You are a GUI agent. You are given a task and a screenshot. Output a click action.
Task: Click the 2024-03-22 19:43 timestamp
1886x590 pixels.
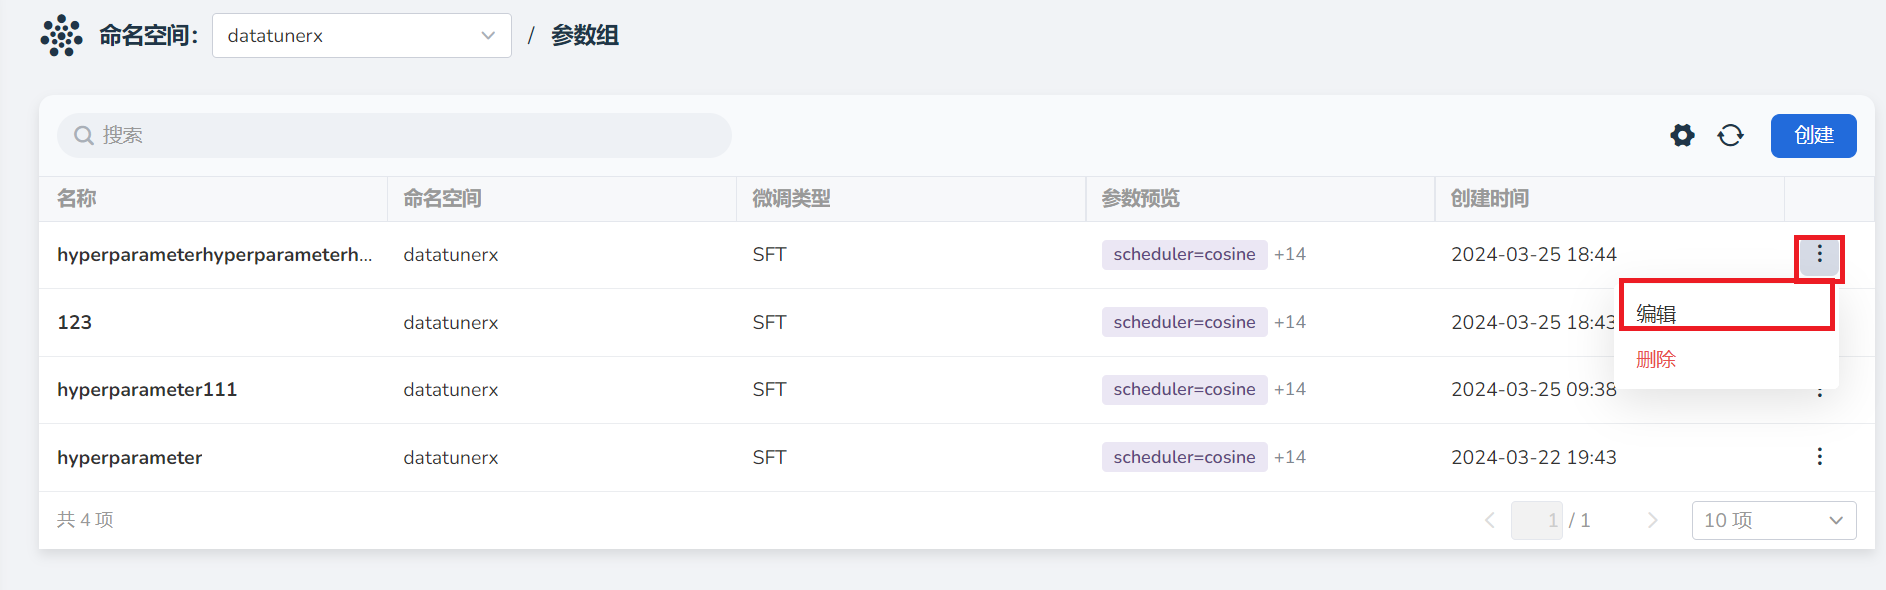[1534, 457]
